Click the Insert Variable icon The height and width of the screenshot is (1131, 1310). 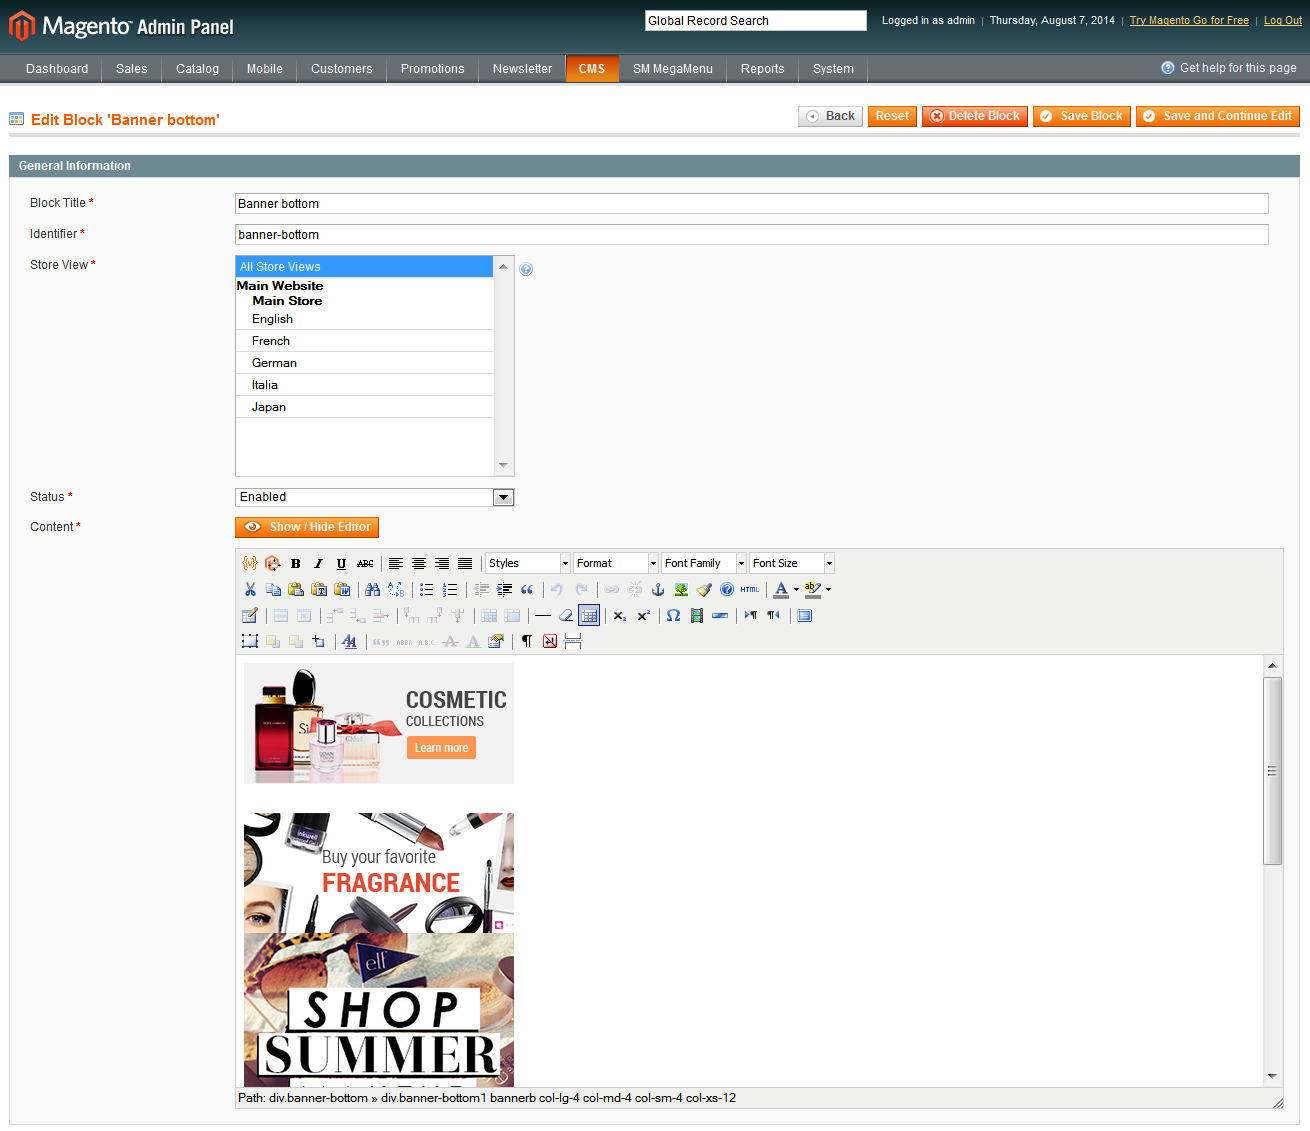tap(250, 563)
